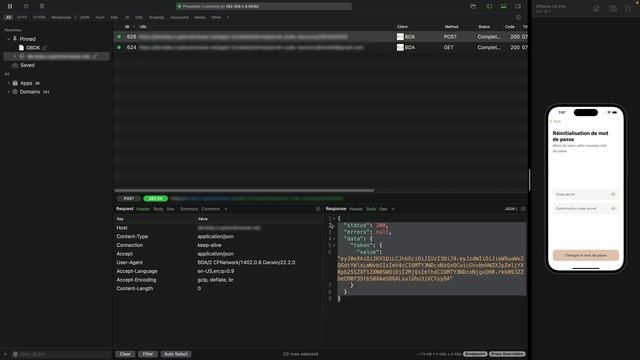This screenshot has height=360, width=640.
Task: Open the Request Summary tab
Action: (x=189, y=209)
